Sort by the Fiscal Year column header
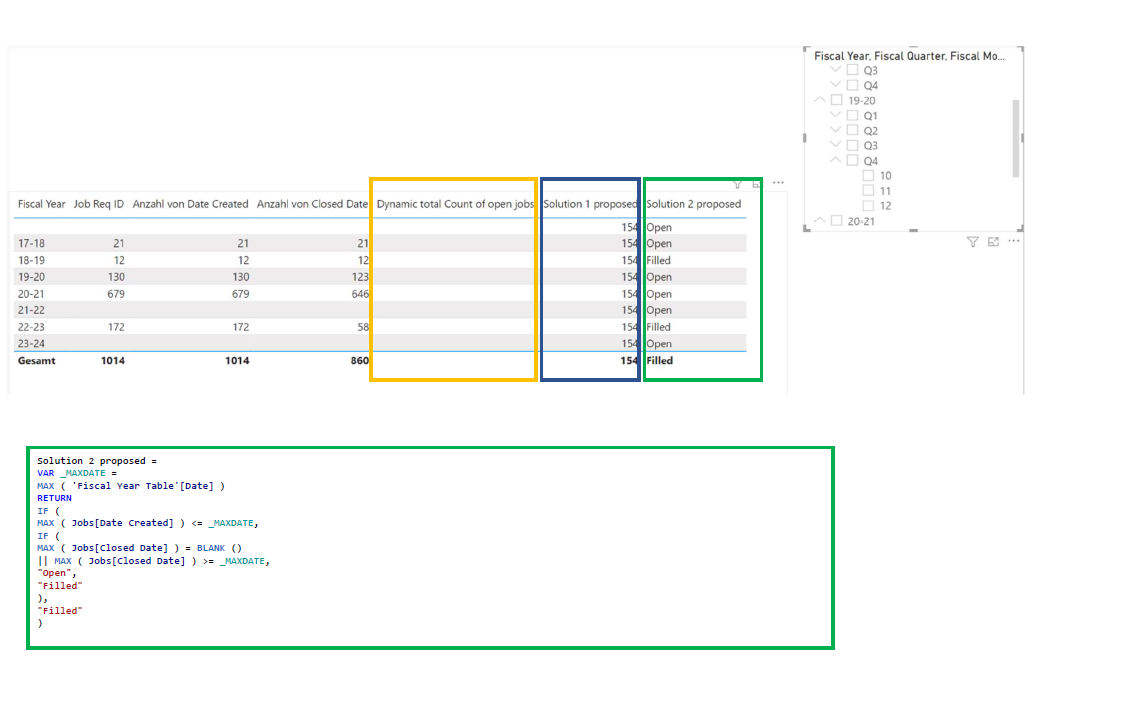1125x701 pixels. tap(42, 204)
